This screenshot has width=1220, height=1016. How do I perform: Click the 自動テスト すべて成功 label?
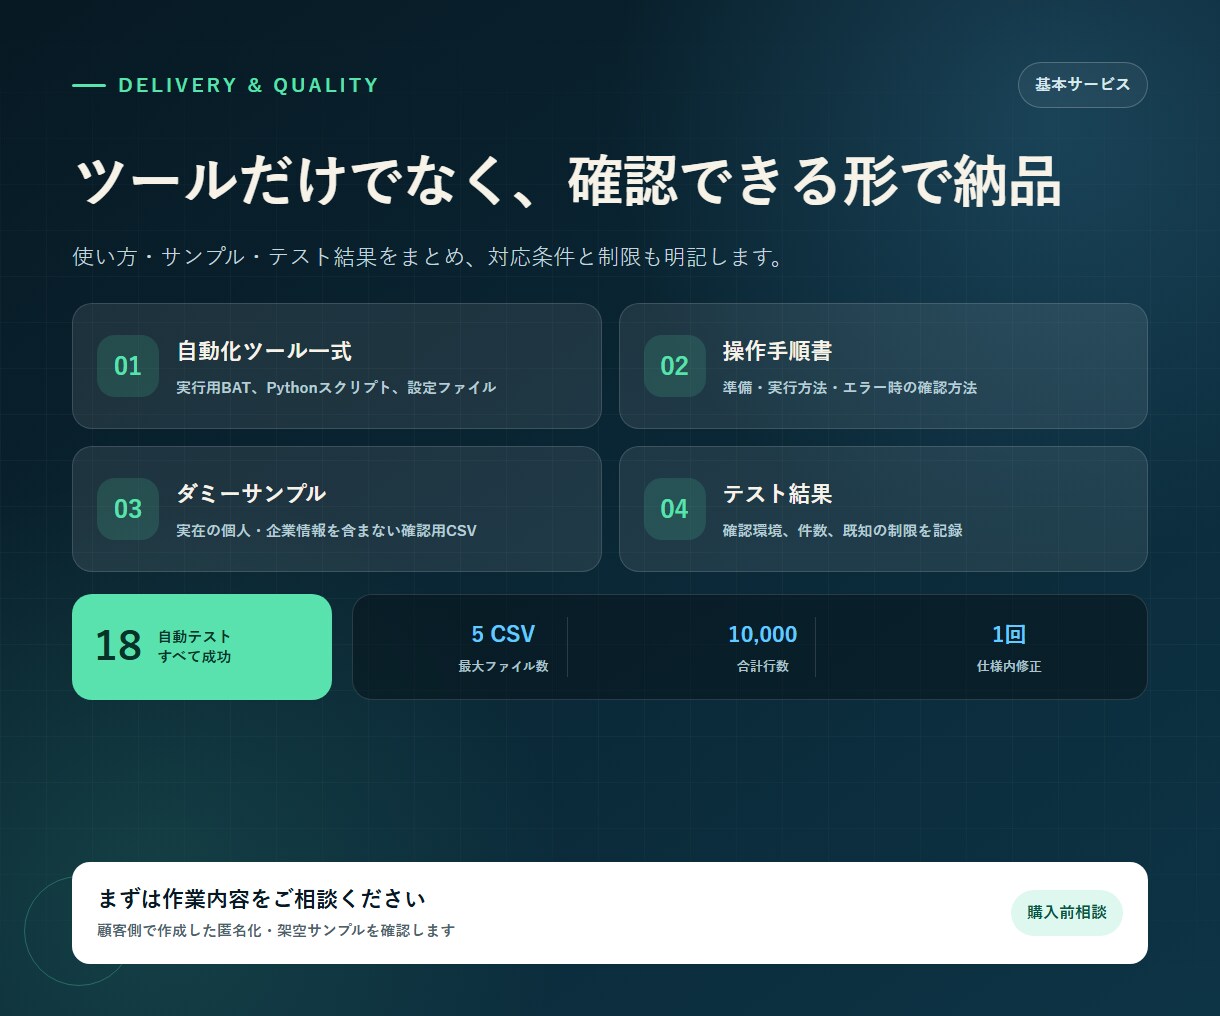195,647
